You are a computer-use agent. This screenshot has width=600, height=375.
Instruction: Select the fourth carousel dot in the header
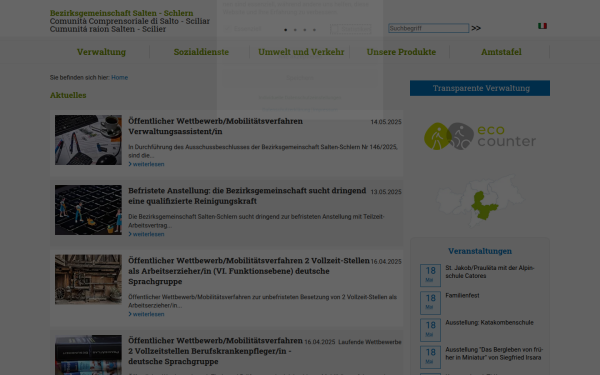pyautogui.click(x=314, y=30)
